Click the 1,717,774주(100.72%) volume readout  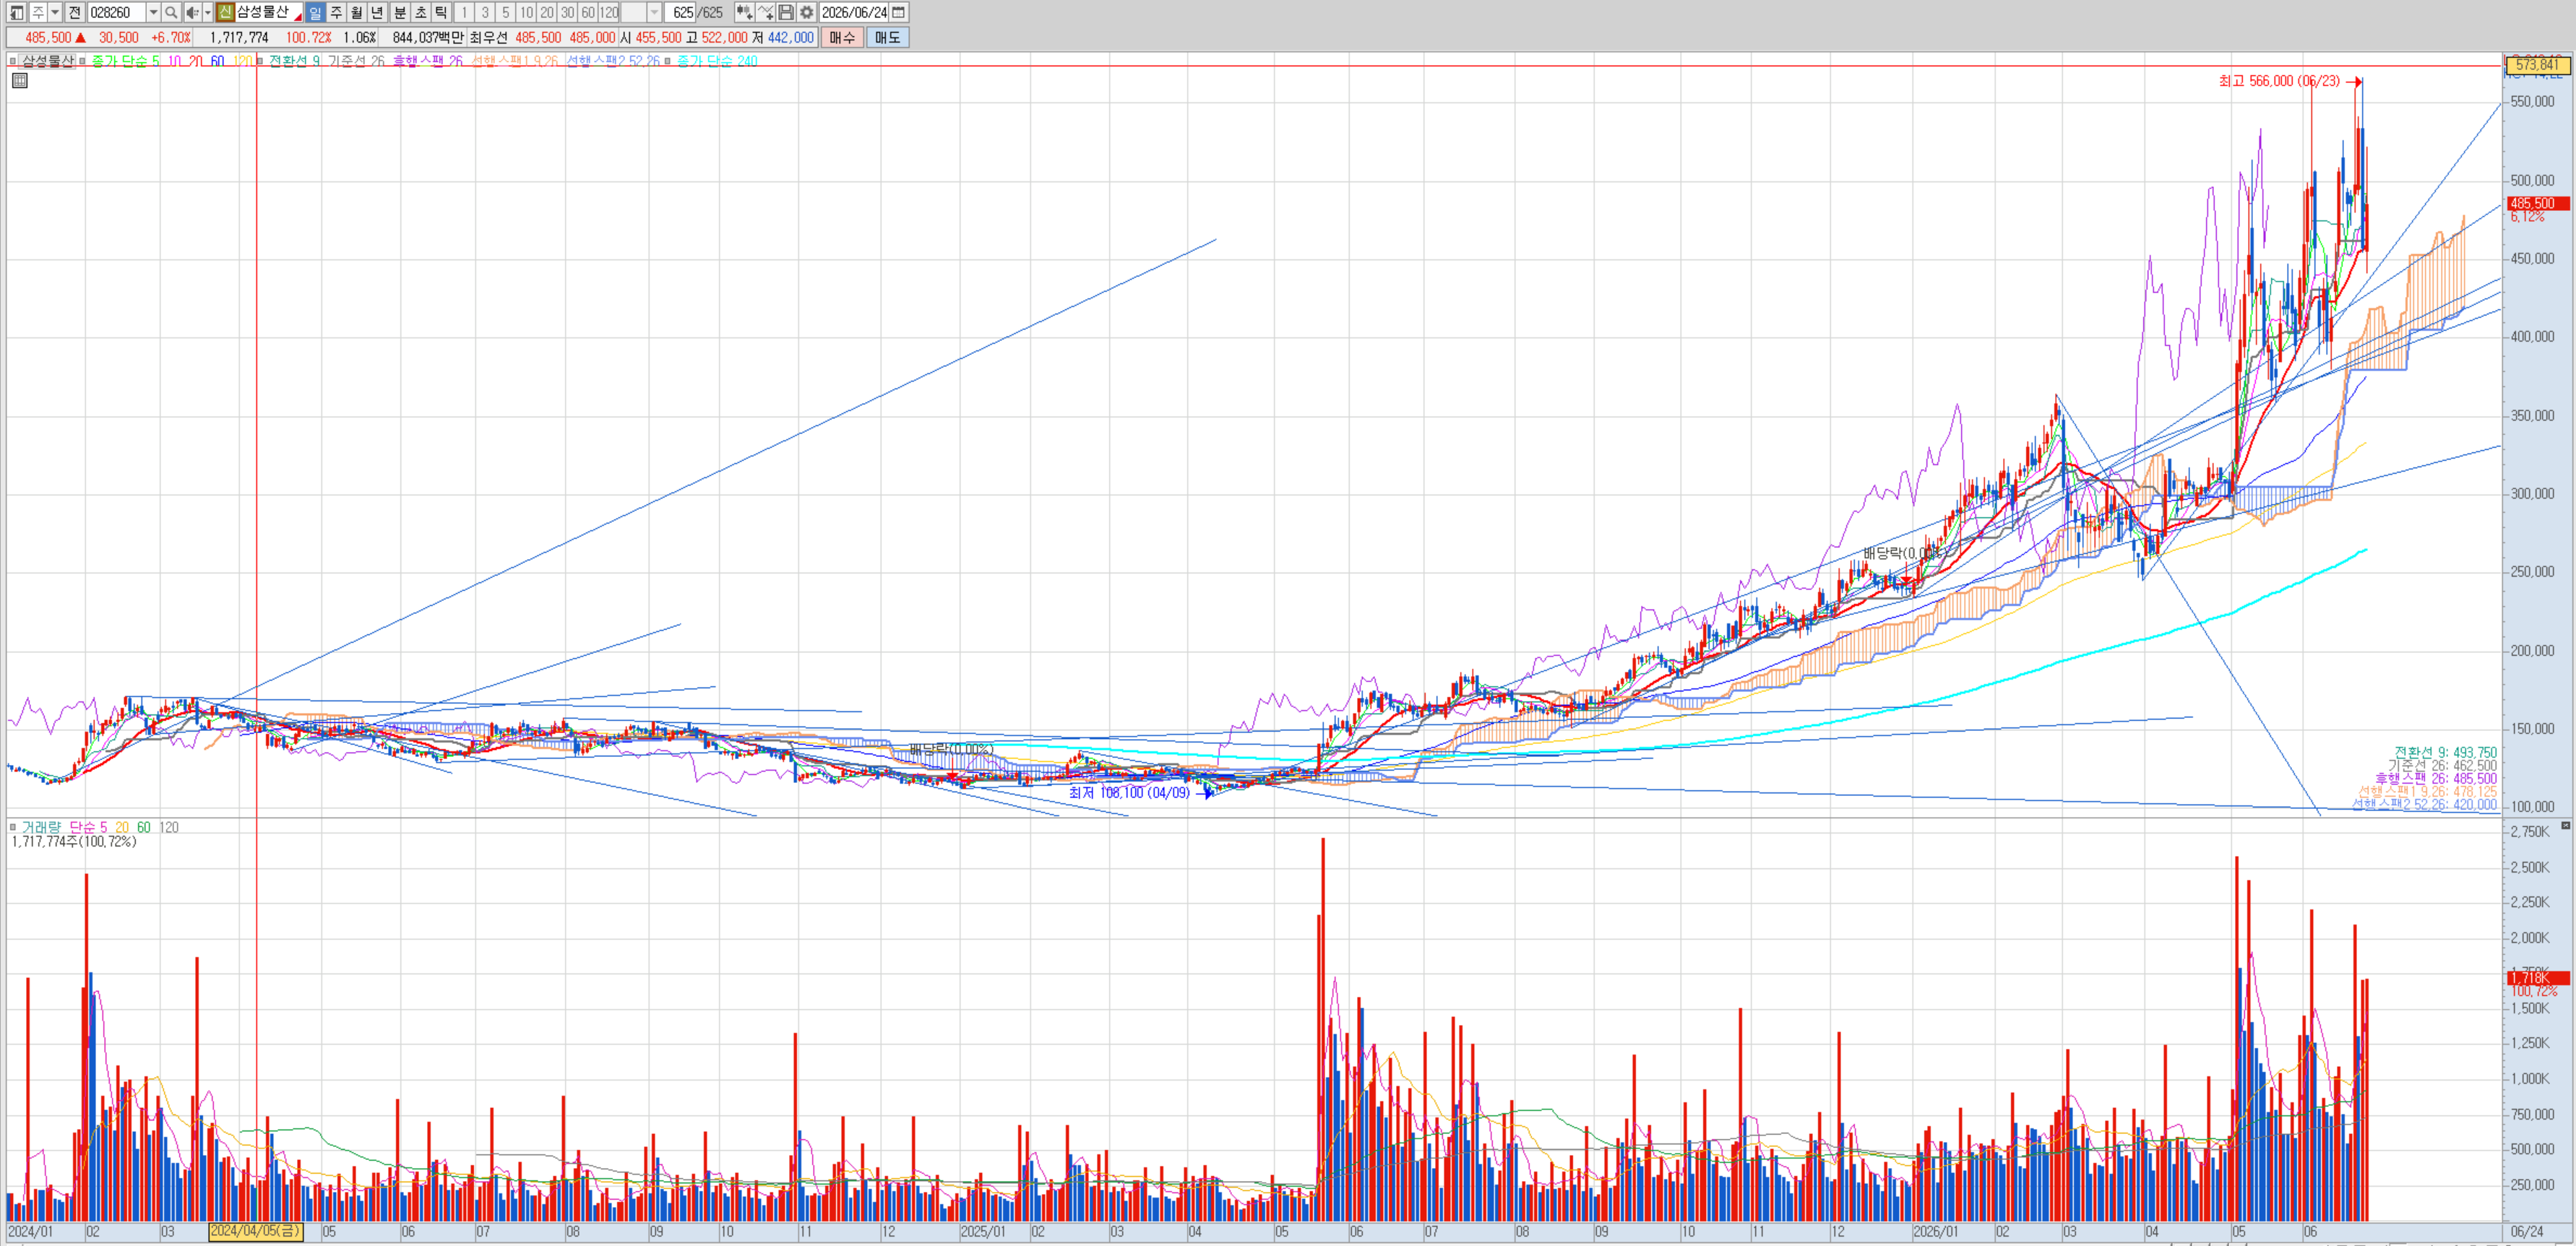(74, 842)
